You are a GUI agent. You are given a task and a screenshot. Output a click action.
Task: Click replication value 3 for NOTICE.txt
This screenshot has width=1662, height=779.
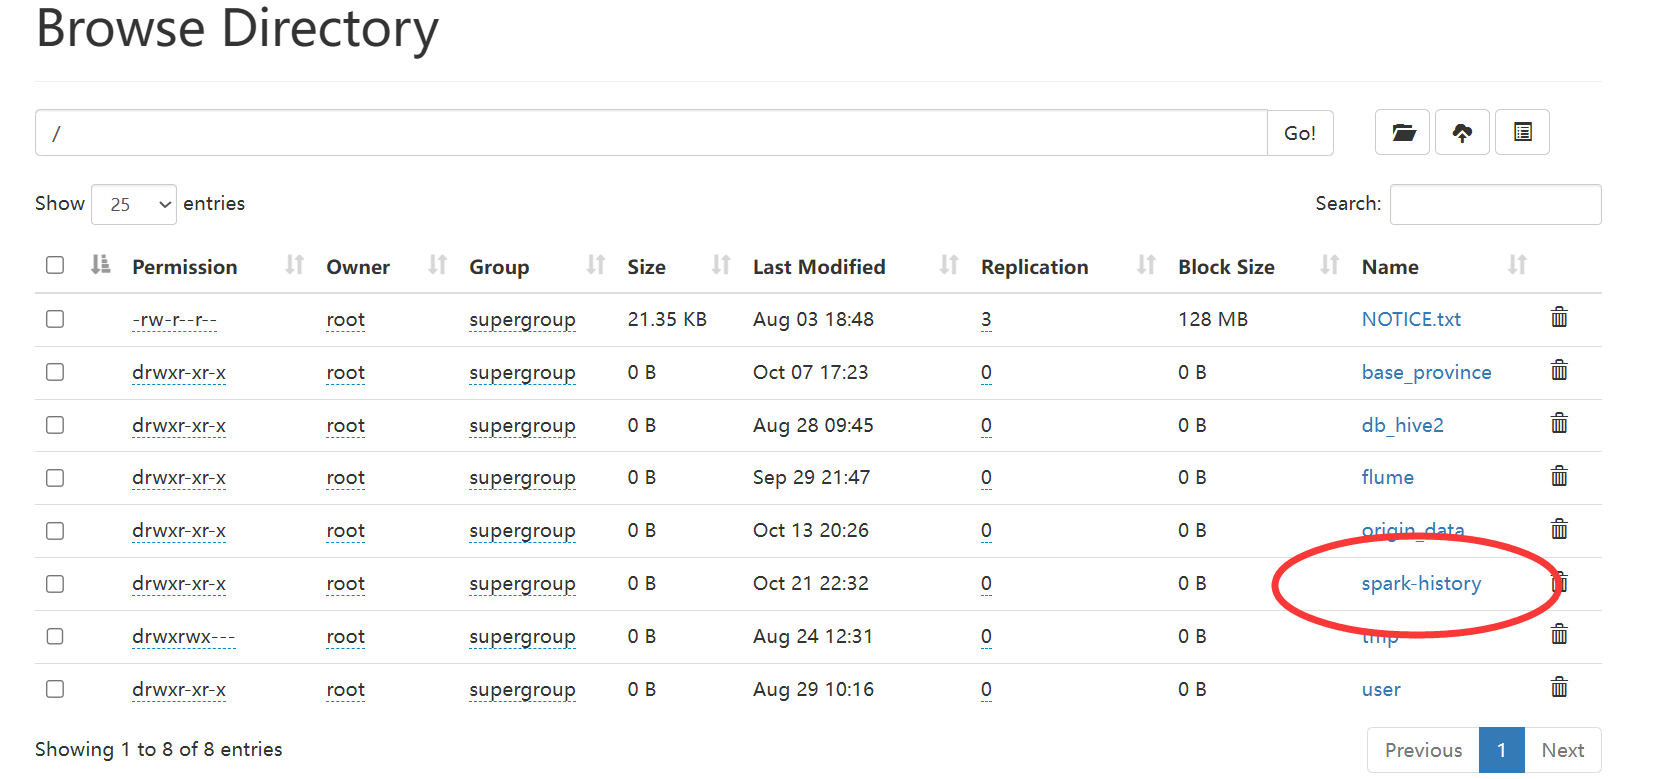pos(986,319)
